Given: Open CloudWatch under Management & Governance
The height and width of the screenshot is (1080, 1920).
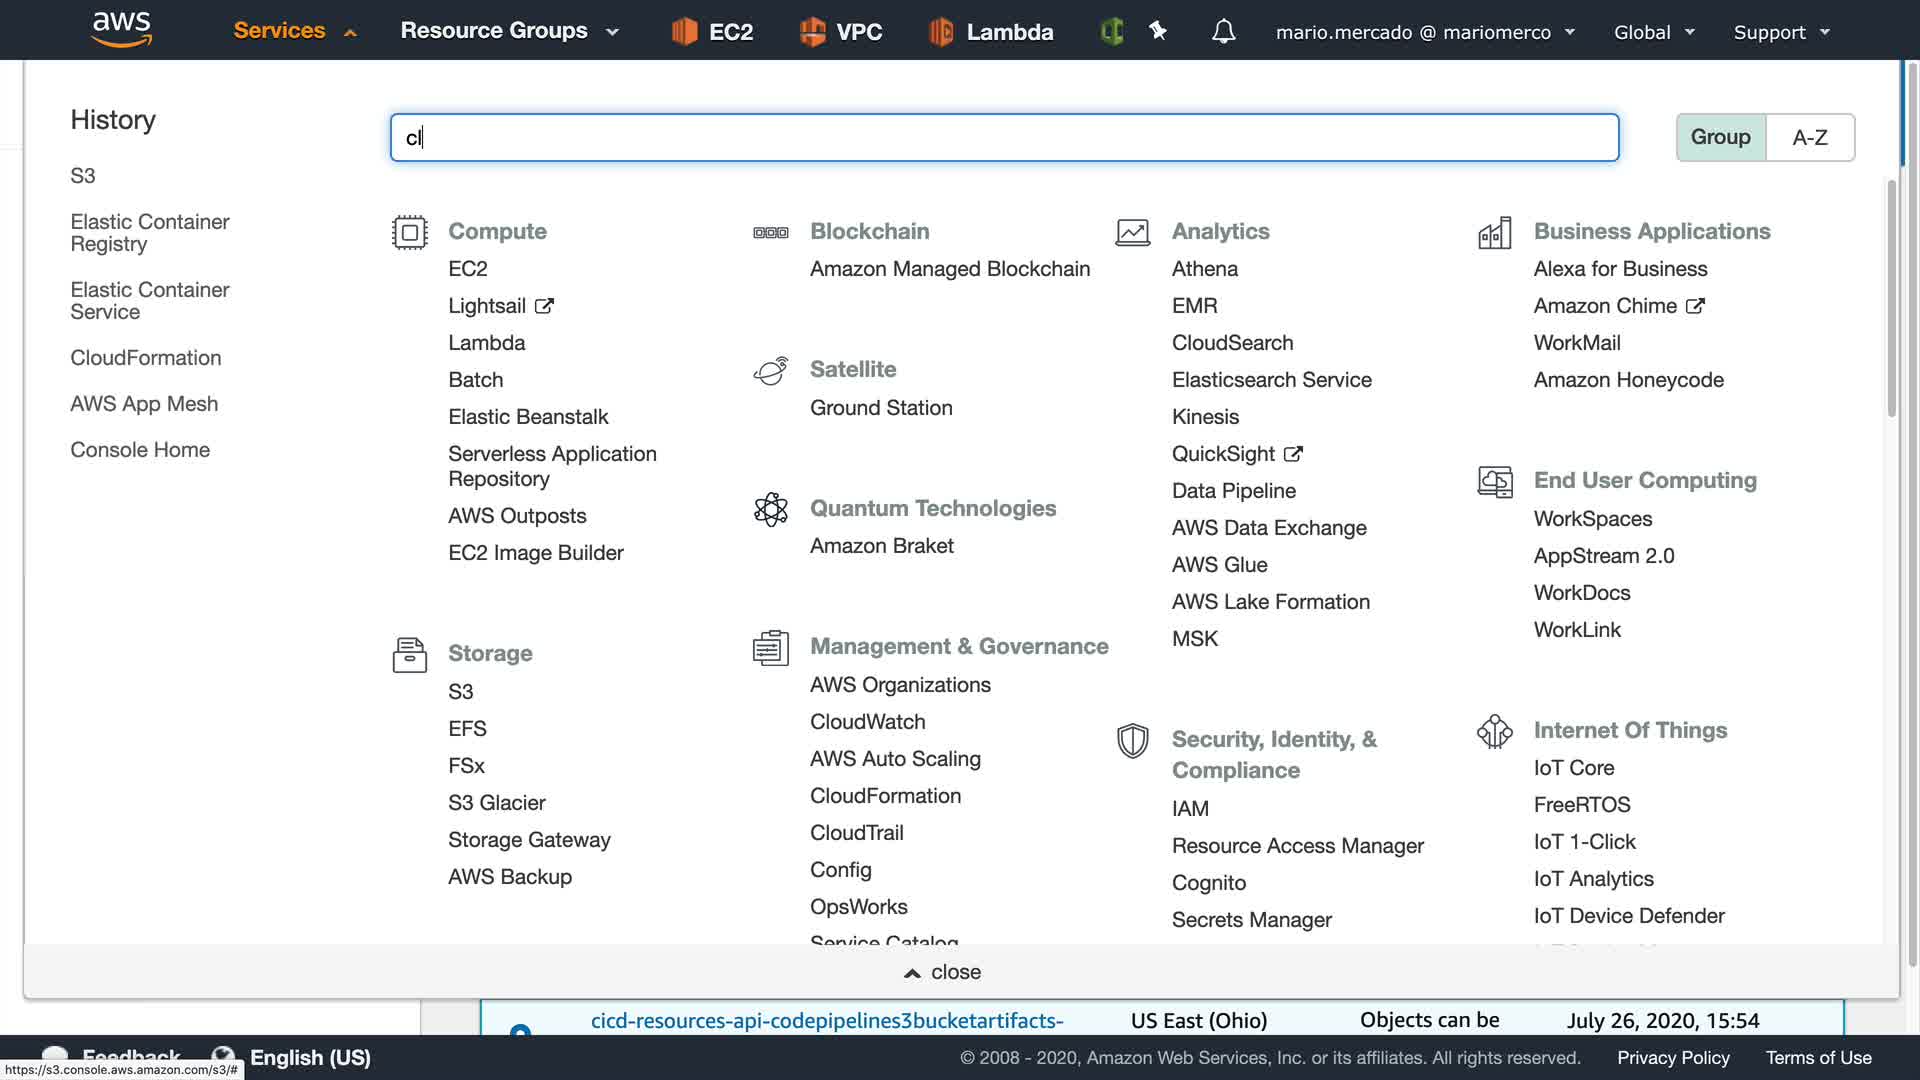Looking at the screenshot, I should 867,722.
